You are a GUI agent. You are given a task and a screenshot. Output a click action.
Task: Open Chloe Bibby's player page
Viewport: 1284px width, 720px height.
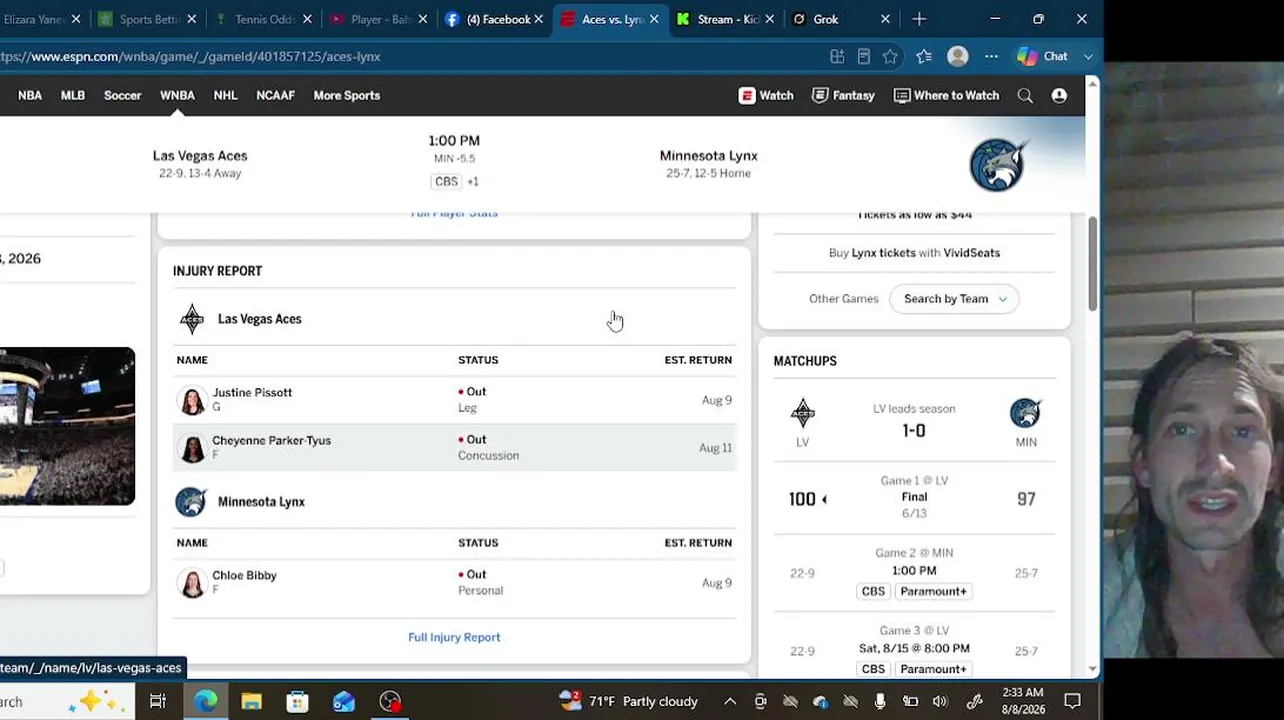pos(244,576)
